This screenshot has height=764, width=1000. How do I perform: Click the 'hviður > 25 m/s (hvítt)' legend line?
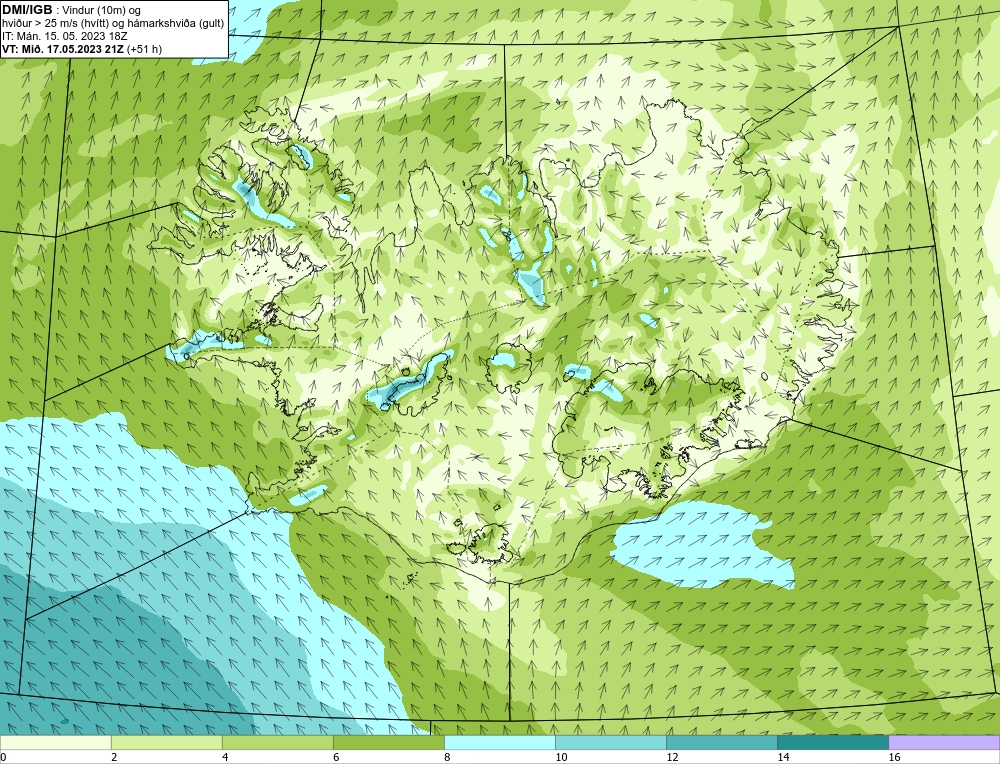[x=113, y=24]
